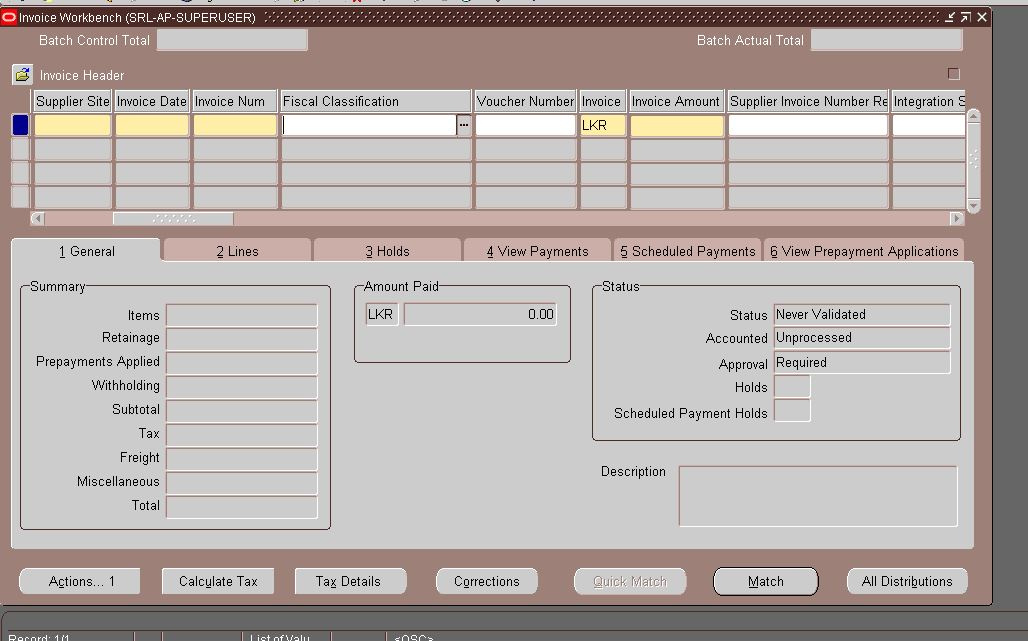Viewport: 1028px width, 641px height.
Task: Click the Scheduled Payment Holds field
Action: tap(792, 411)
